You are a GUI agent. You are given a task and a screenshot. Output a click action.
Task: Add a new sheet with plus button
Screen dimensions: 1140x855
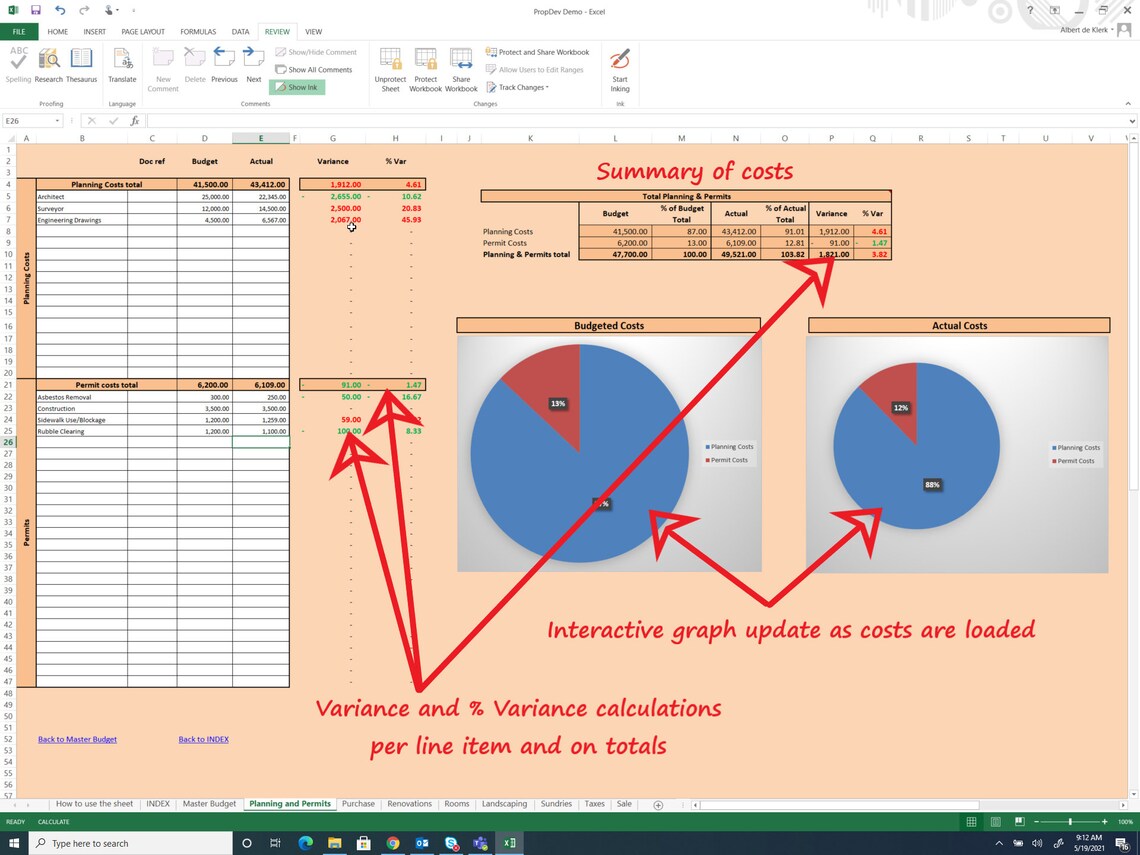pyautogui.click(x=658, y=805)
